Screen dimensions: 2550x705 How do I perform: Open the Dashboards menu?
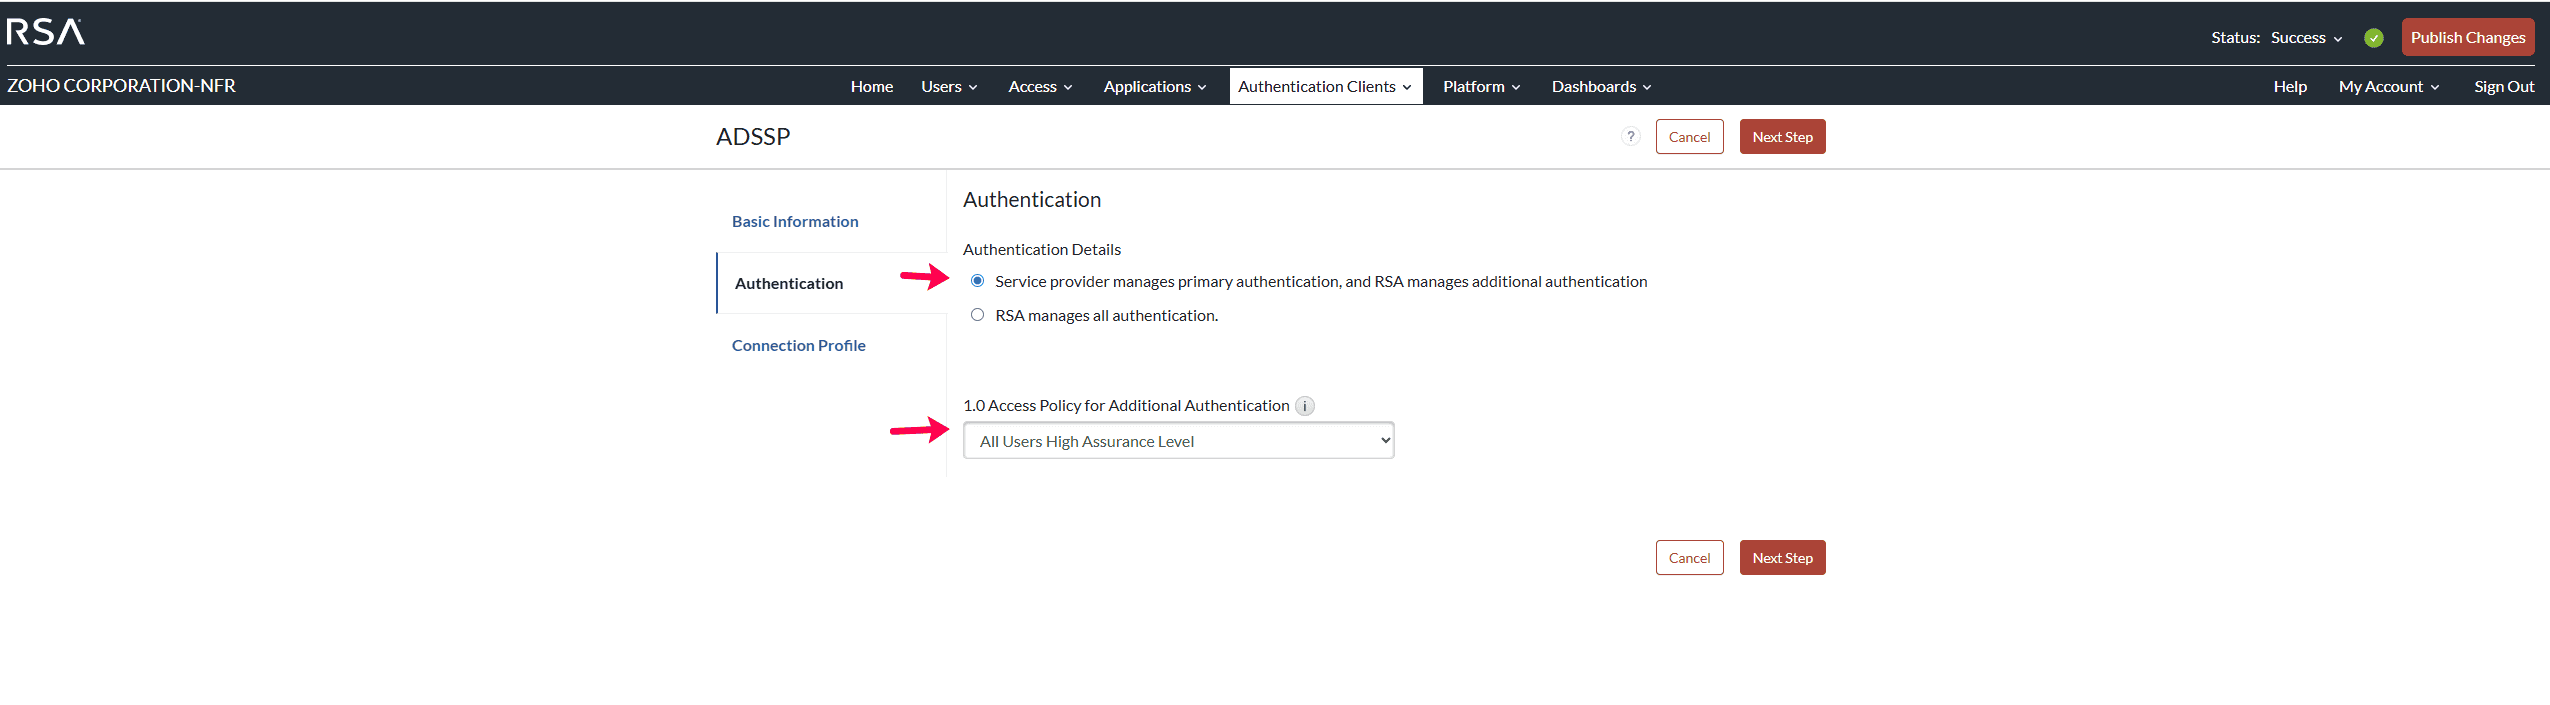point(1600,87)
